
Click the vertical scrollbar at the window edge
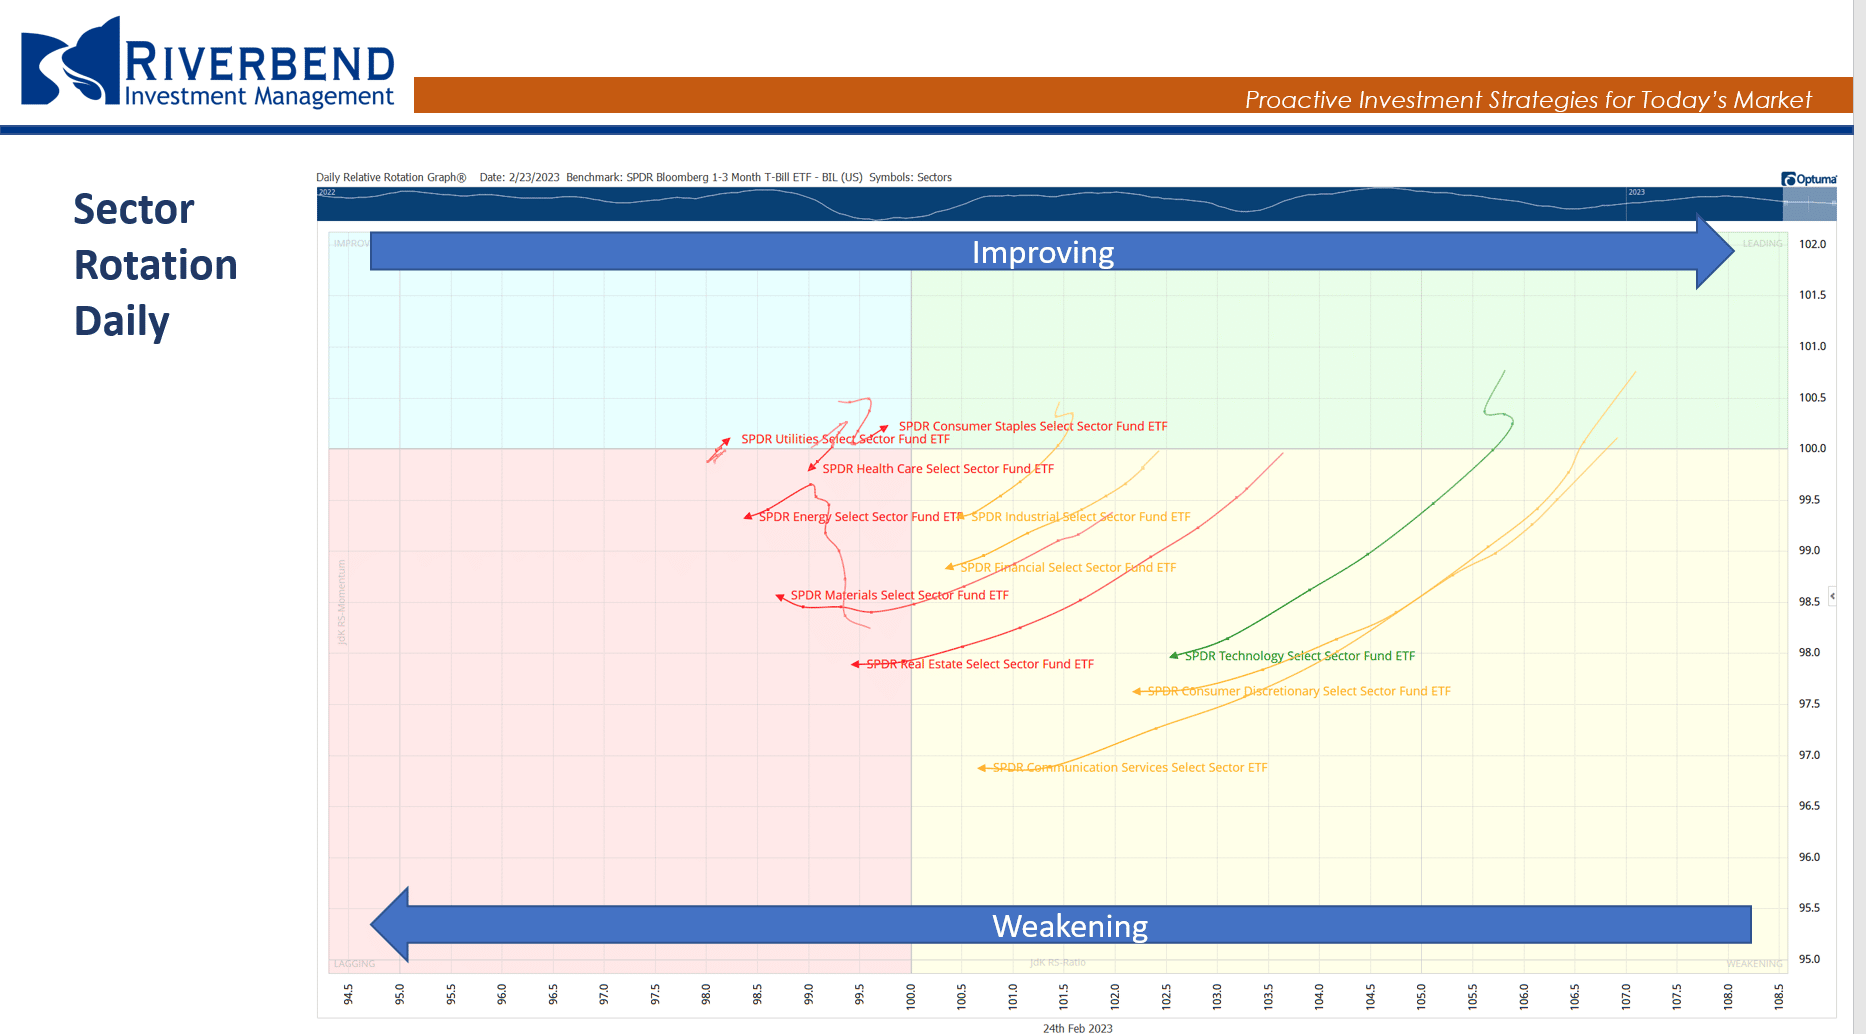click(1859, 517)
